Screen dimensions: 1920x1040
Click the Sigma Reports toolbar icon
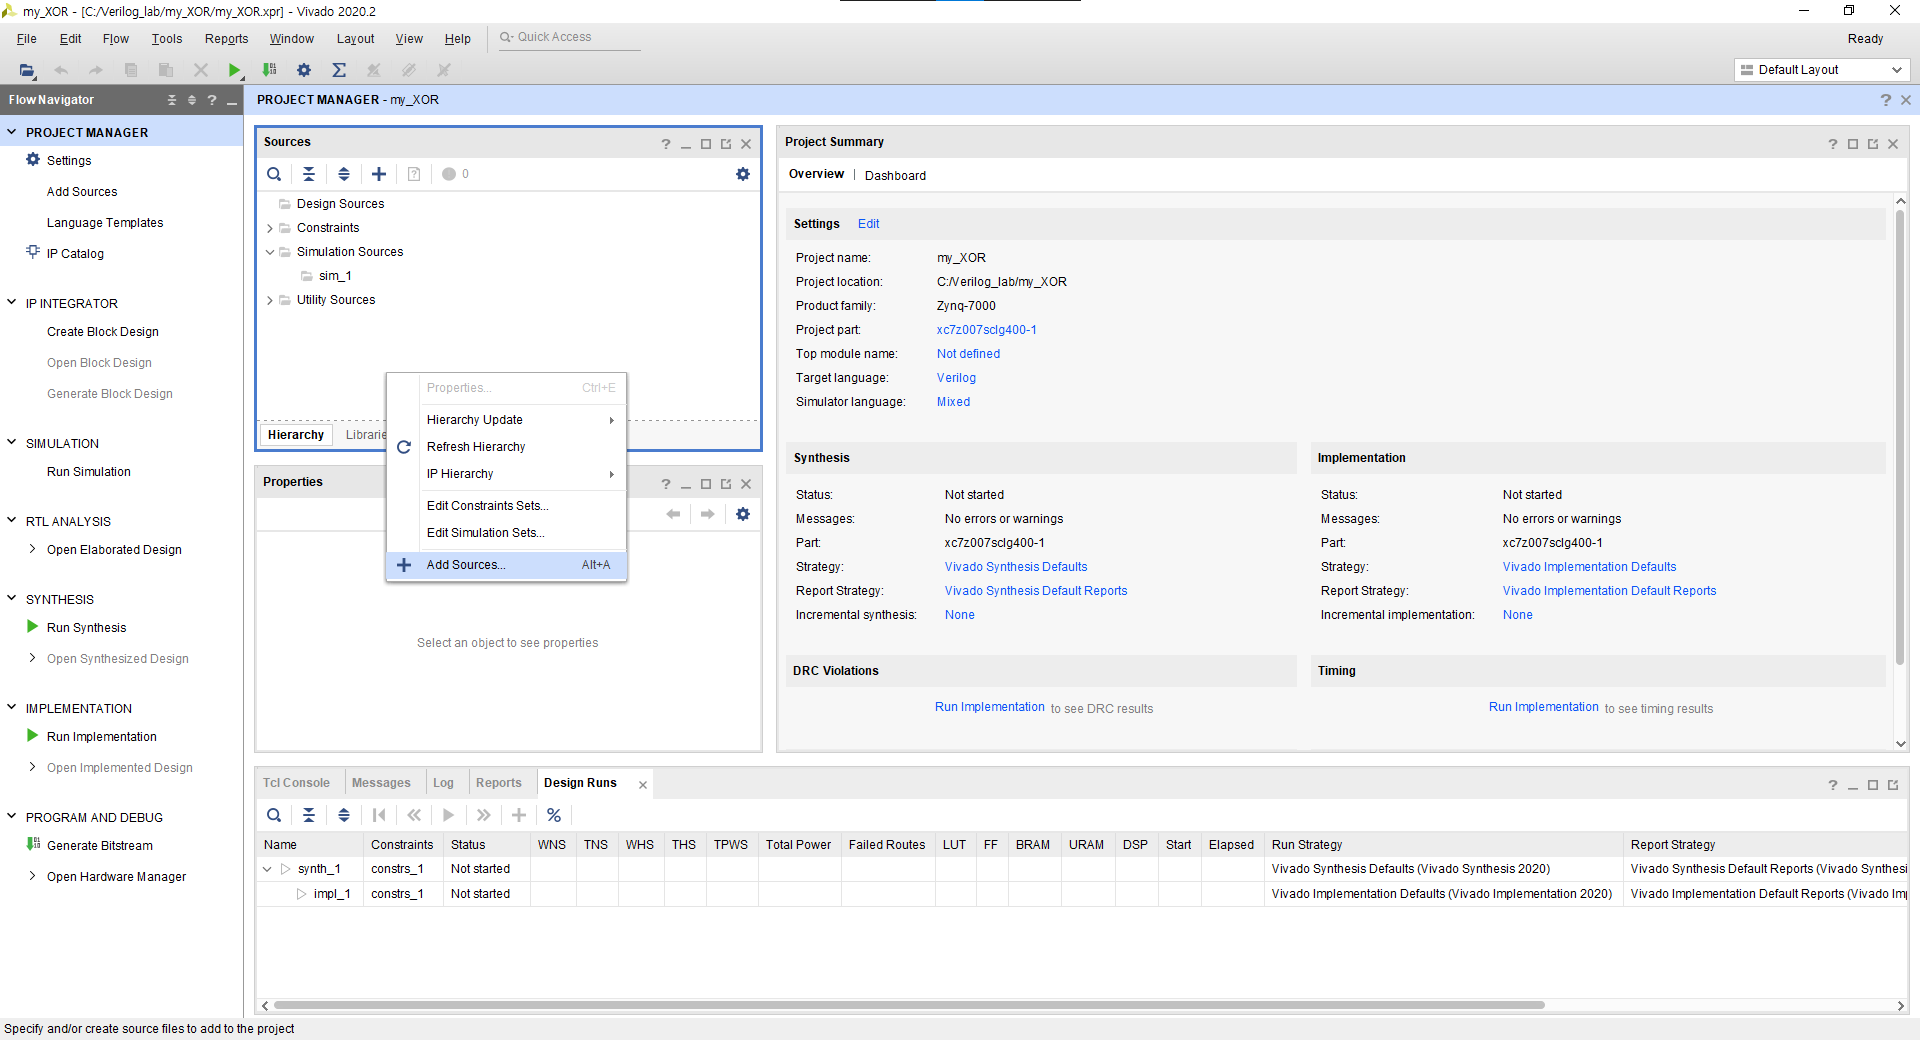coord(339,70)
